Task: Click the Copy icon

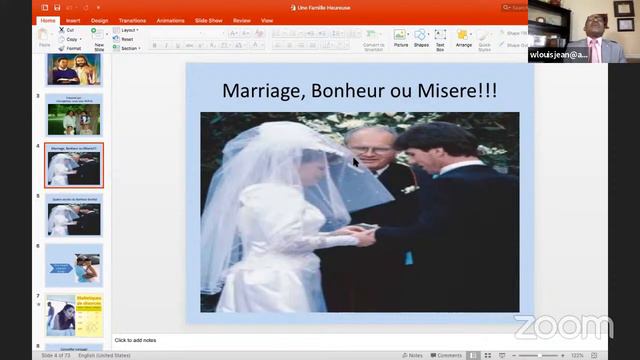Action: (x=62, y=39)
